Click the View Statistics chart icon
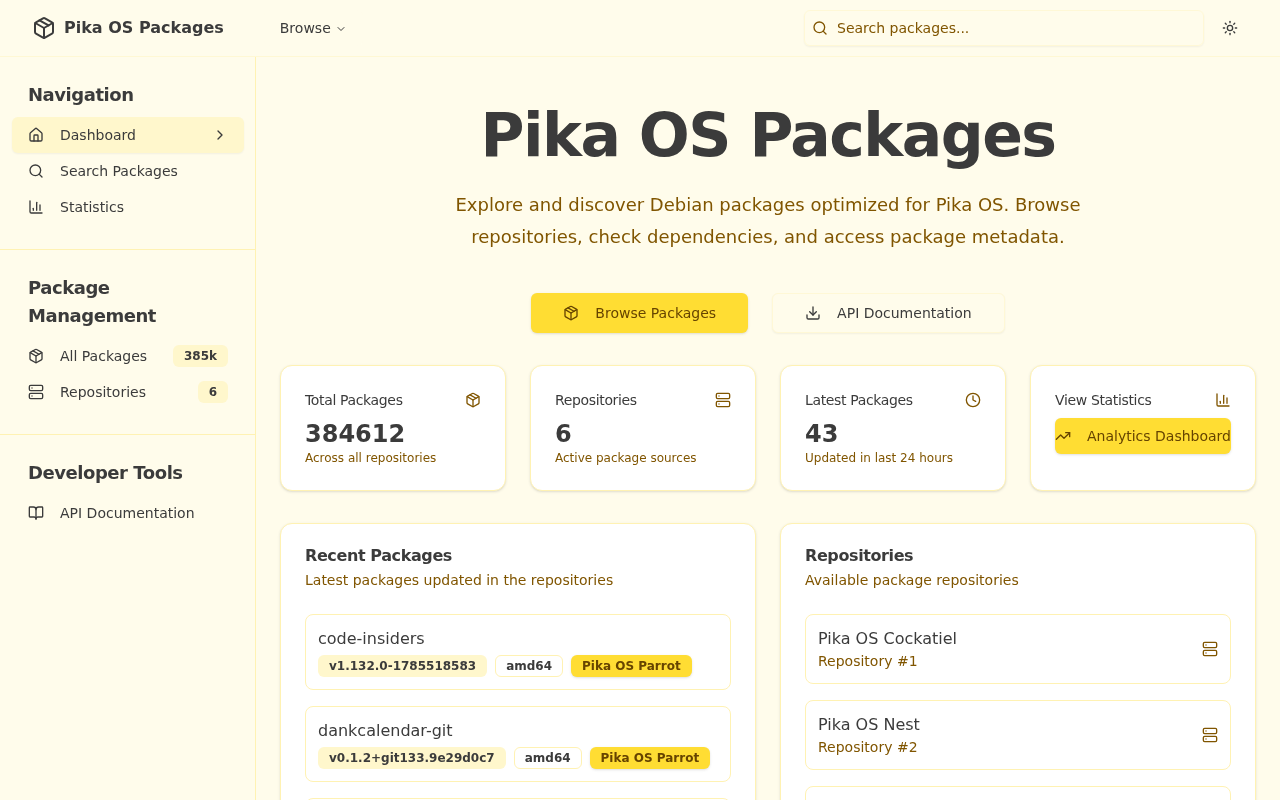The width and height of the screenshot is (1280, 800). [x=1223, y=400]
